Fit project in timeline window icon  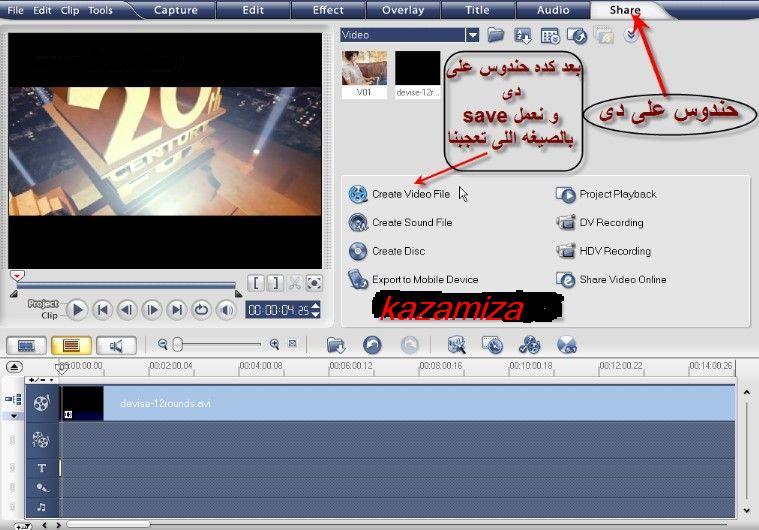point(292,344)
